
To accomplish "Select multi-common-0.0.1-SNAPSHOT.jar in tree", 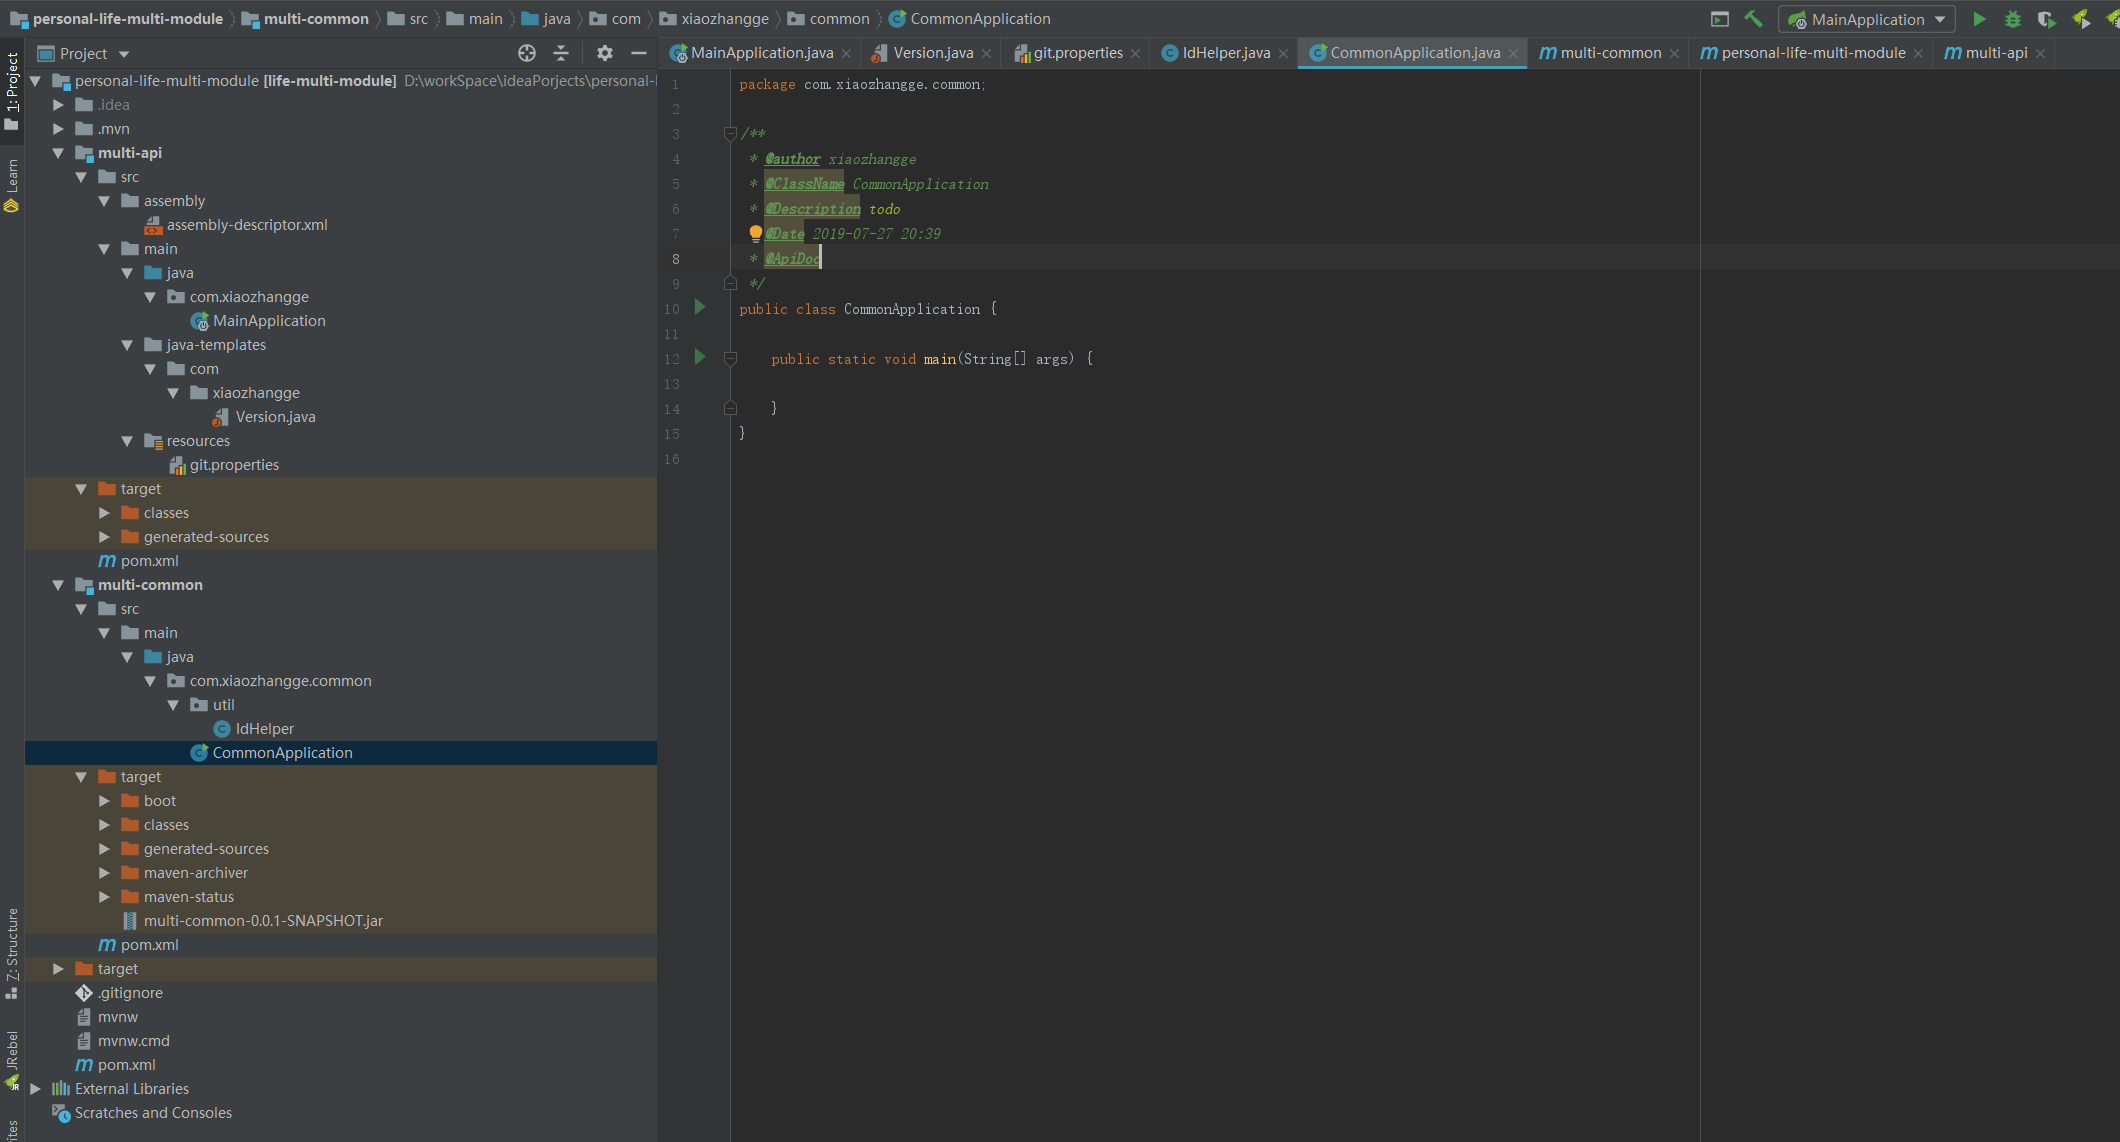I will tap(263, 921).
